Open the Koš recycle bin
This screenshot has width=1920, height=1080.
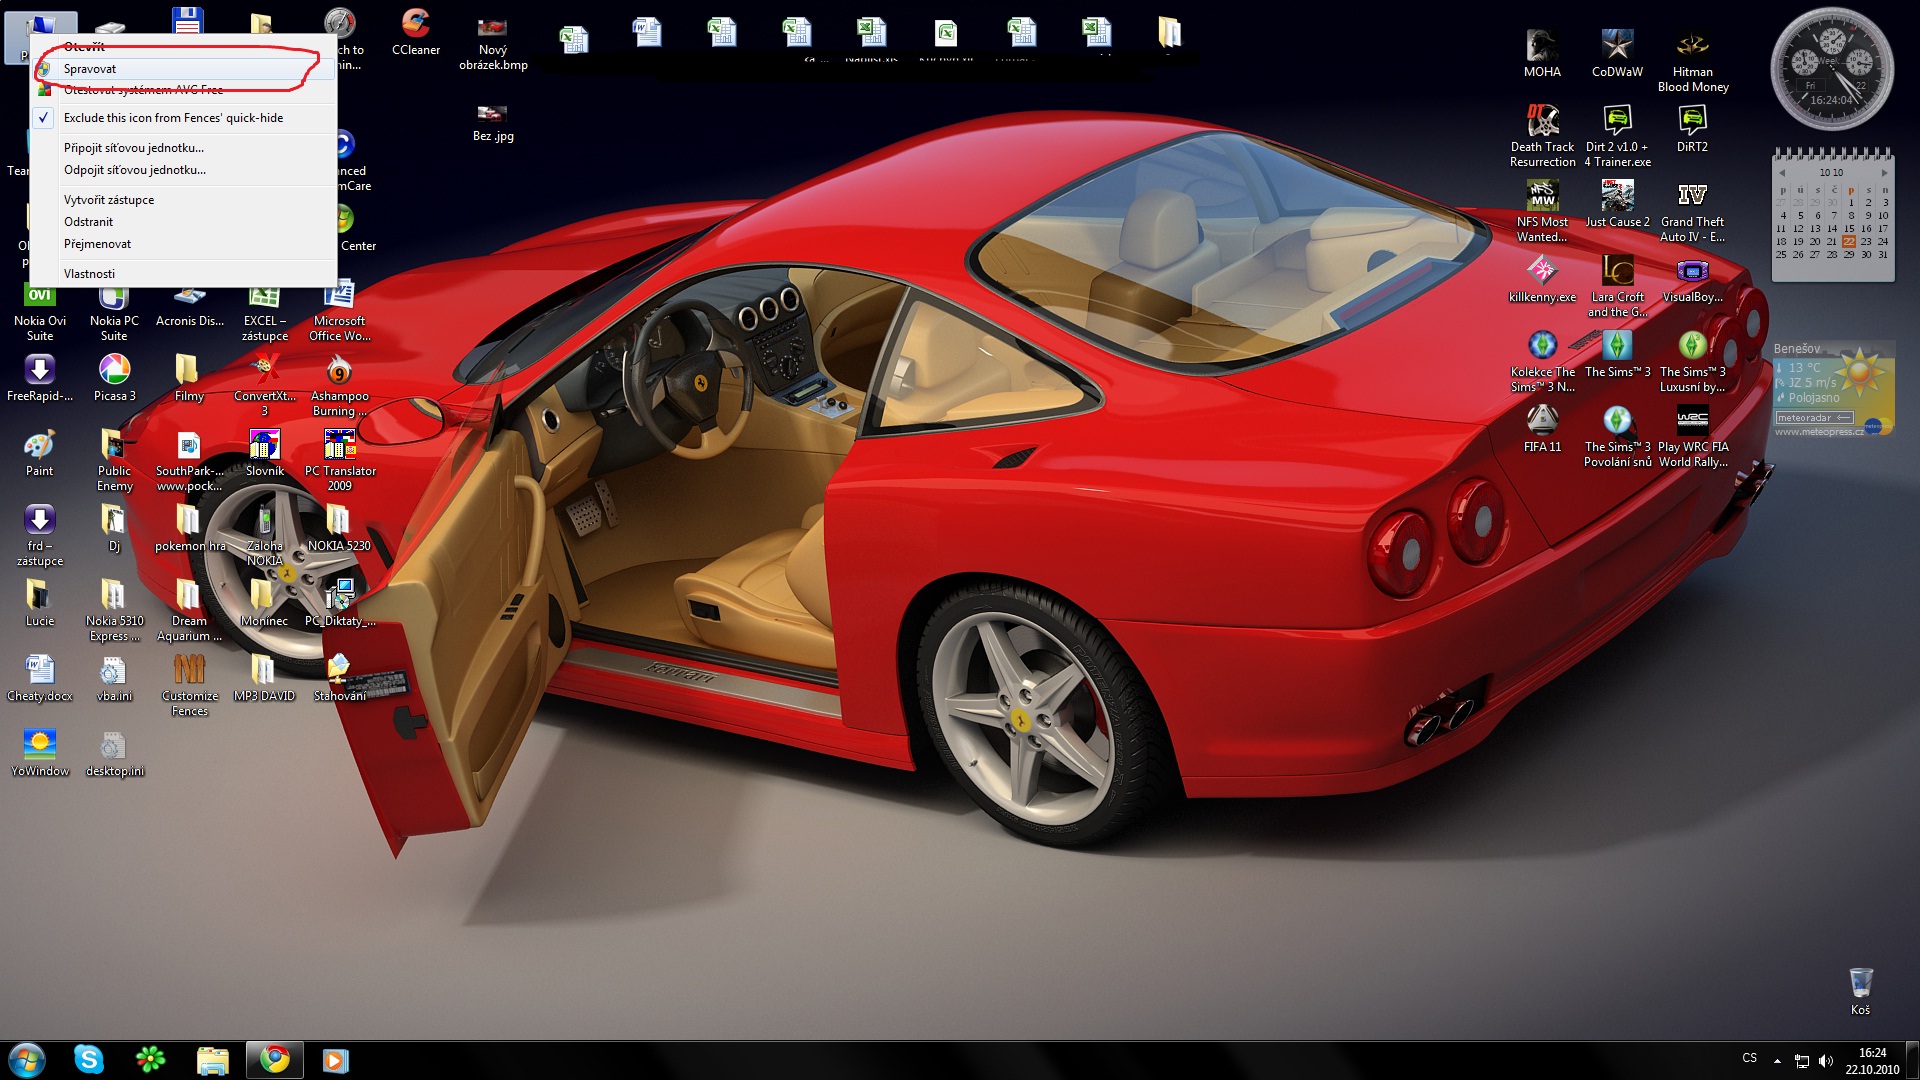pos(1860,984)
